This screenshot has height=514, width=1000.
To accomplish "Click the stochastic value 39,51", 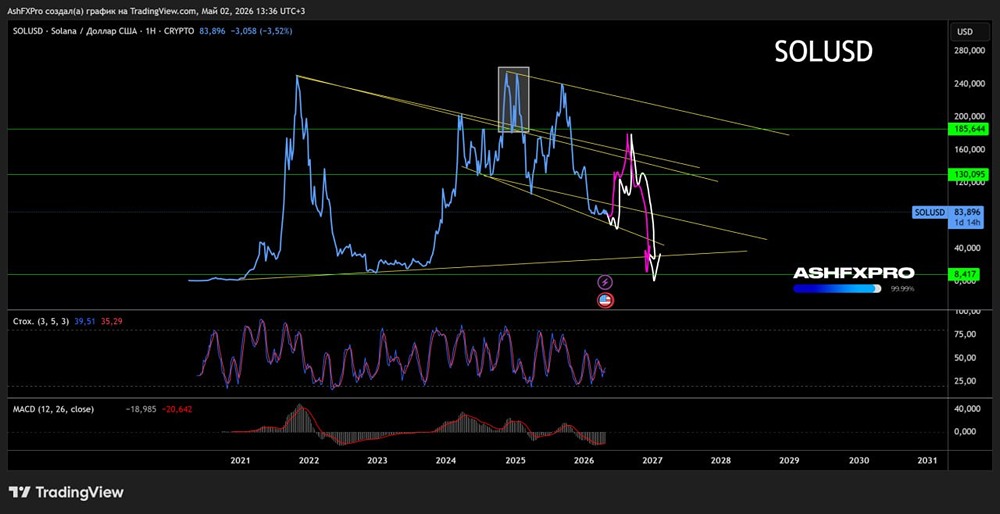I will 86,321.
